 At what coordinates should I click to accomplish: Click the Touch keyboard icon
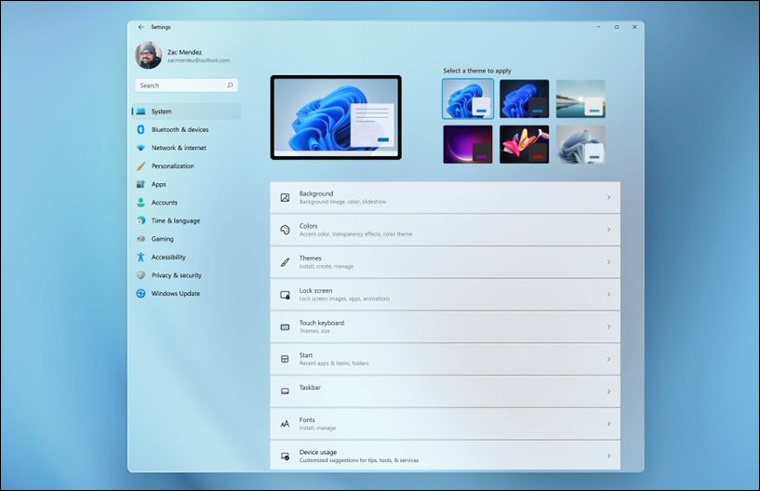285,327
